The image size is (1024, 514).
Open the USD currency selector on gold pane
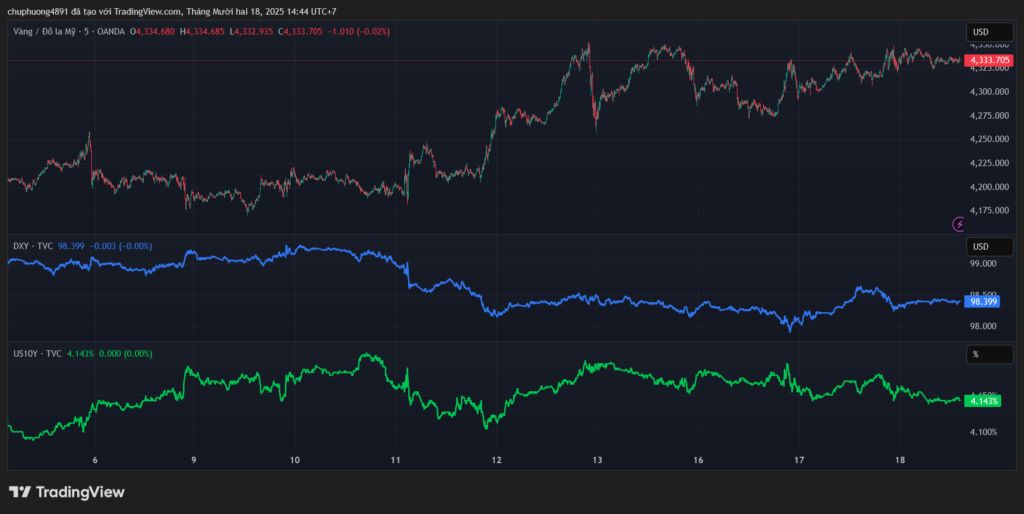pos(980,33)
